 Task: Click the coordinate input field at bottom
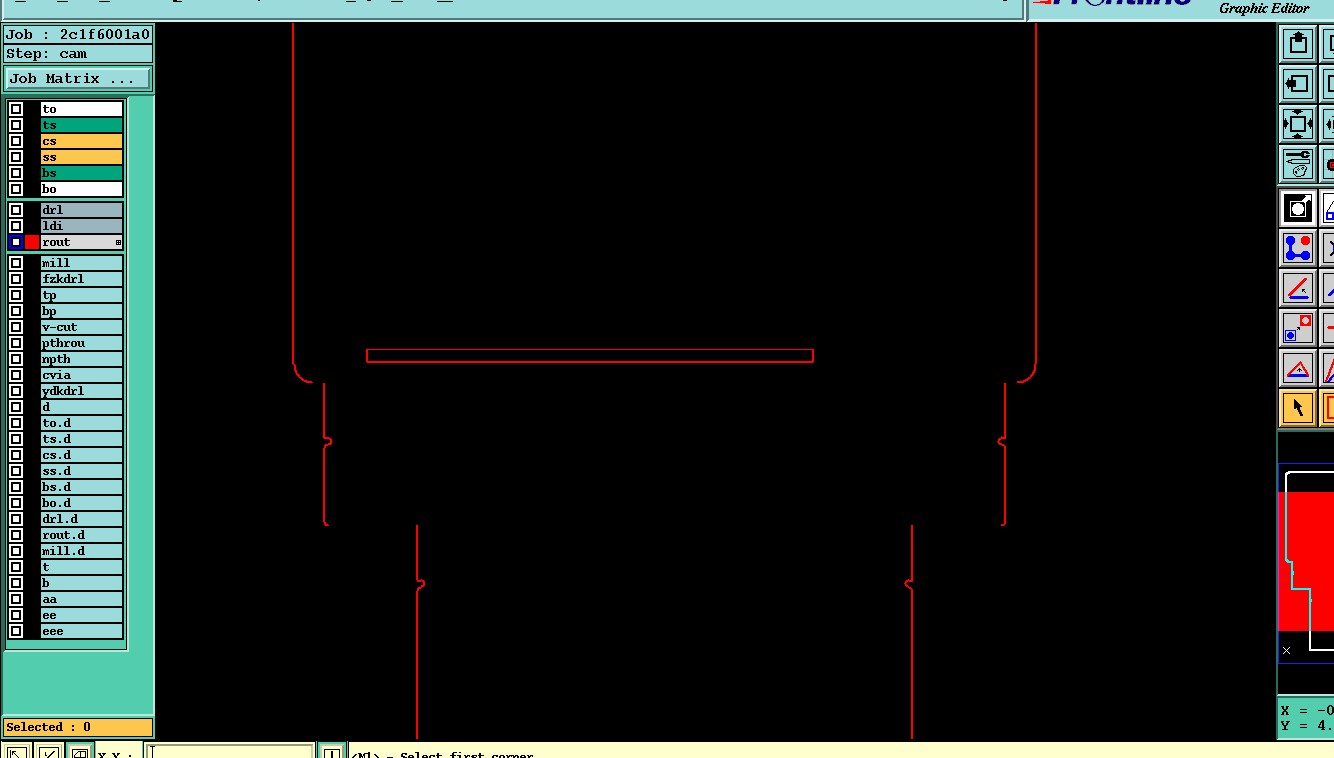[231, 751]
